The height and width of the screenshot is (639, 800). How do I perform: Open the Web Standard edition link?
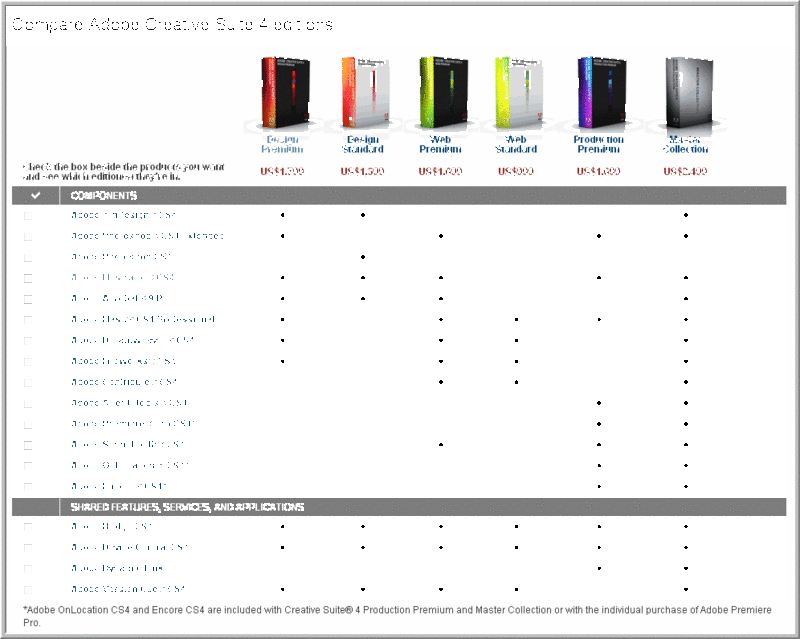(x=516, y=144)
